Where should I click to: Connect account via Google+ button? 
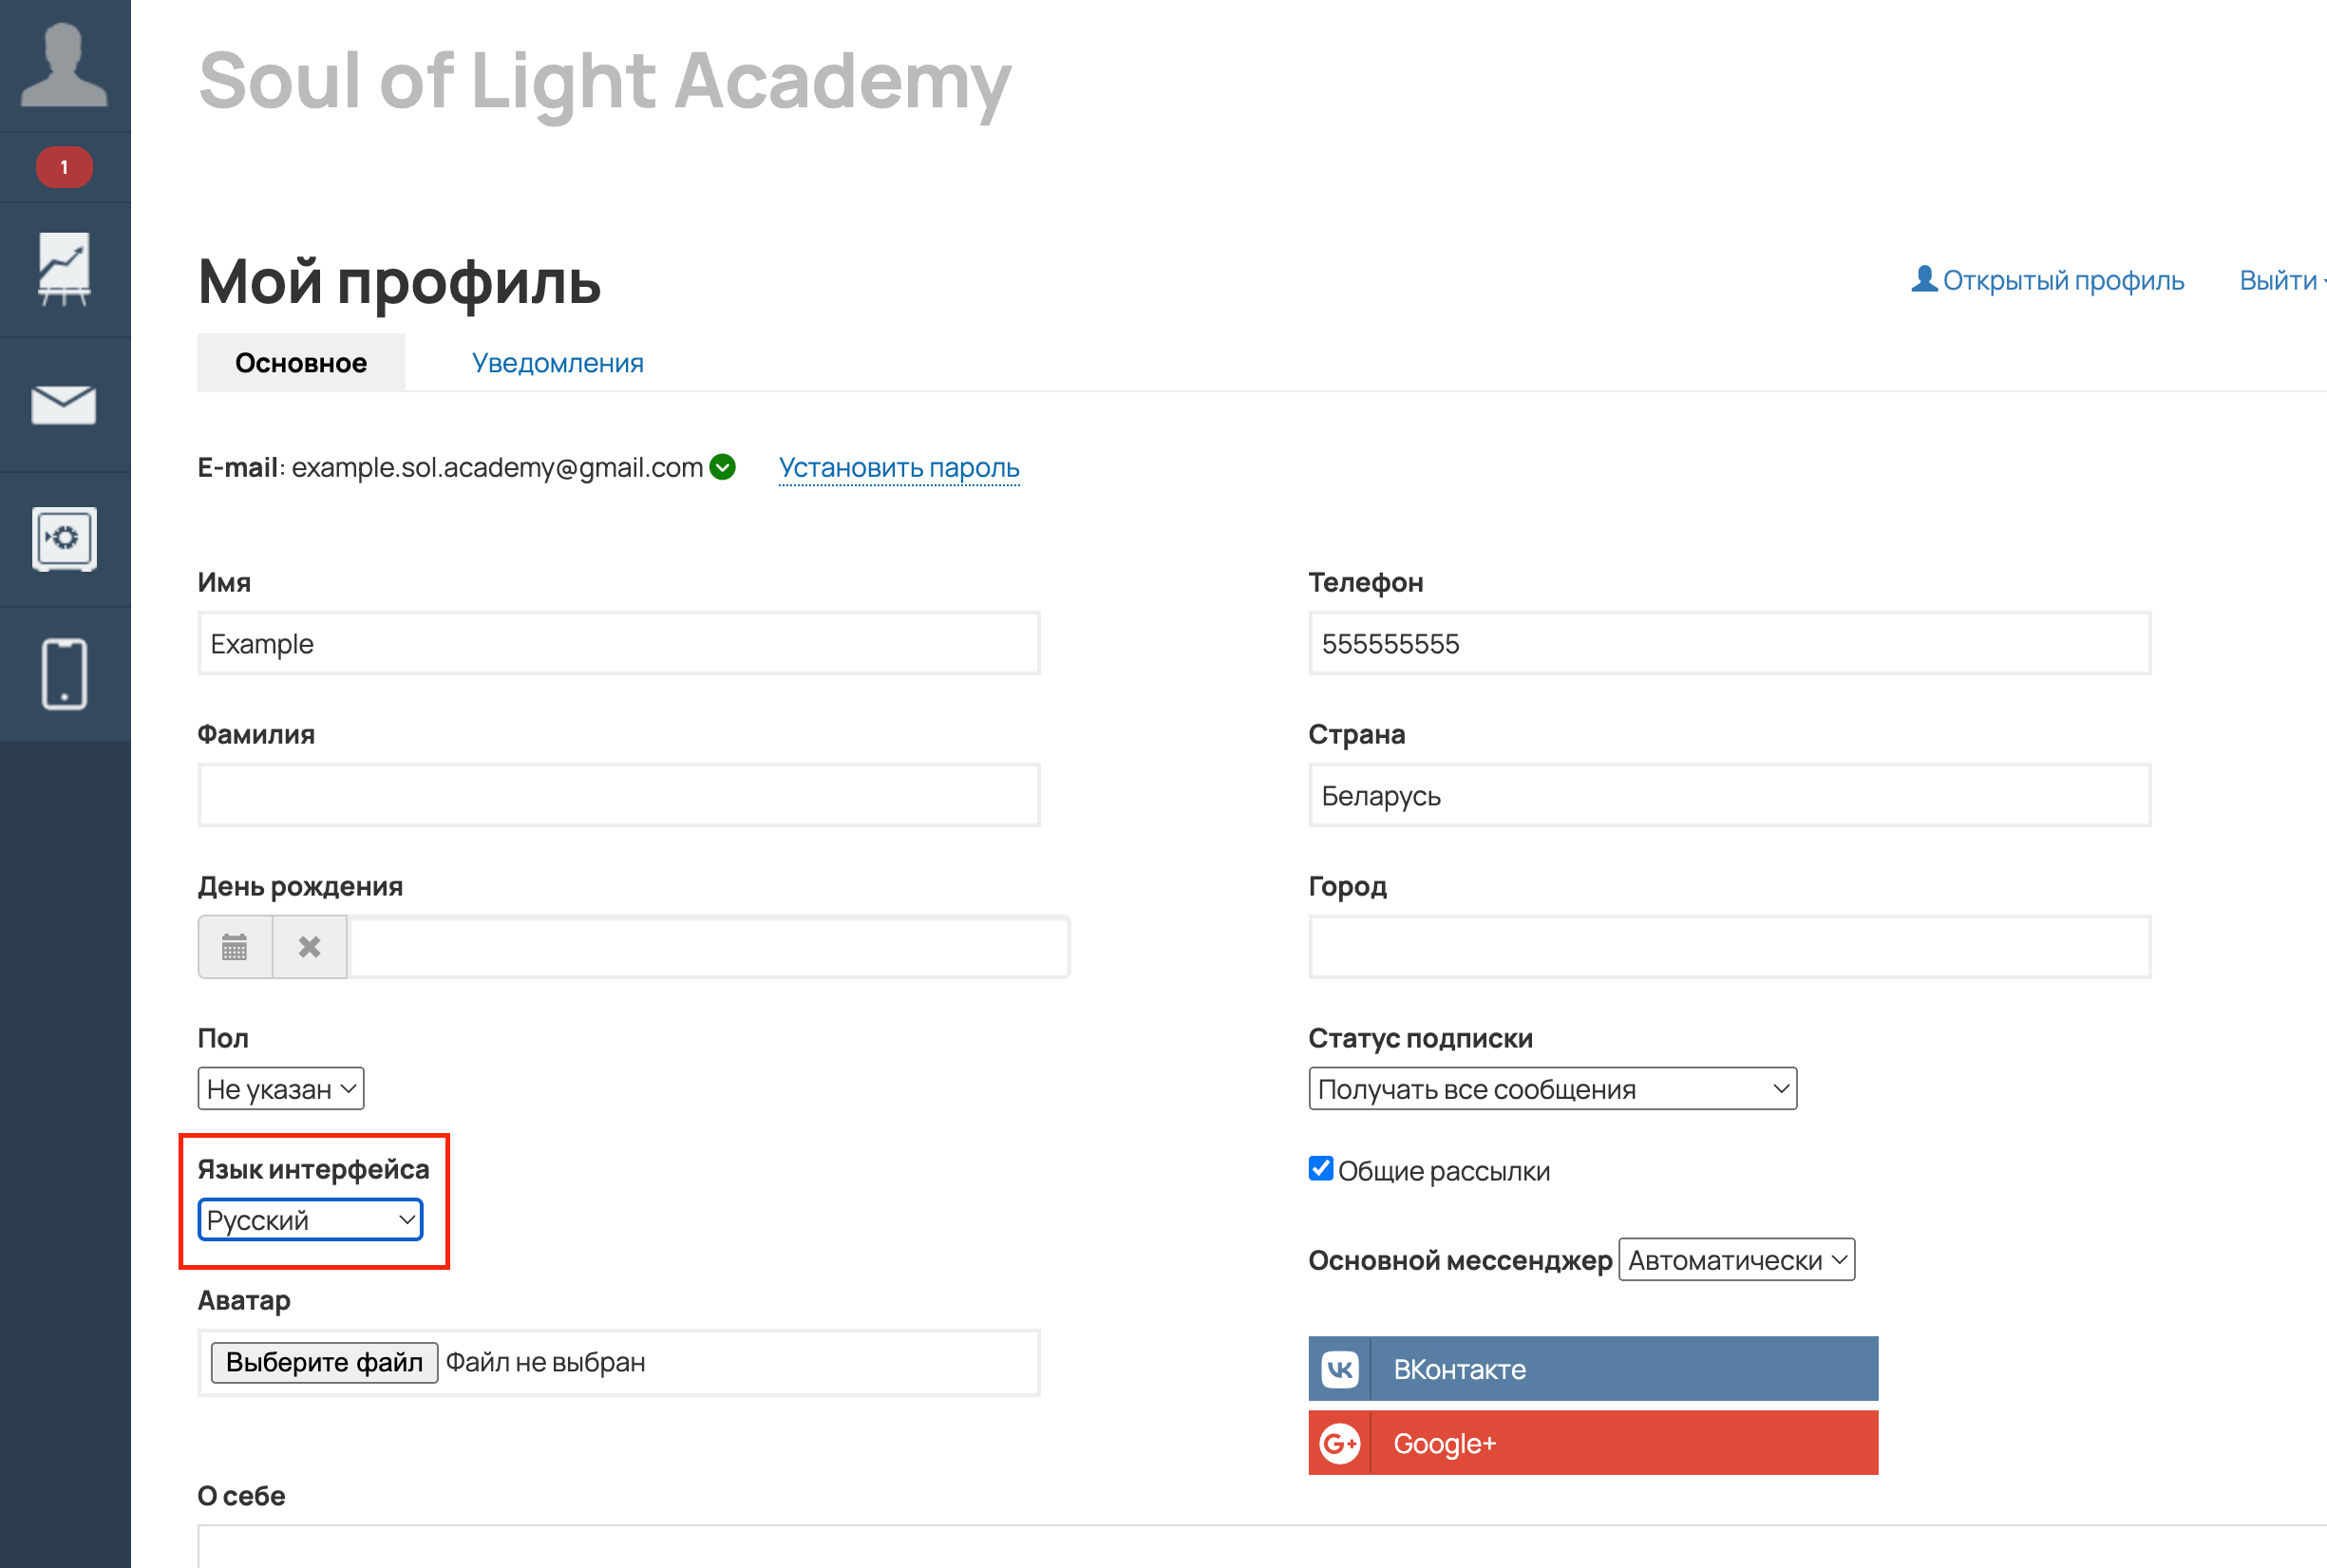1593,1443
